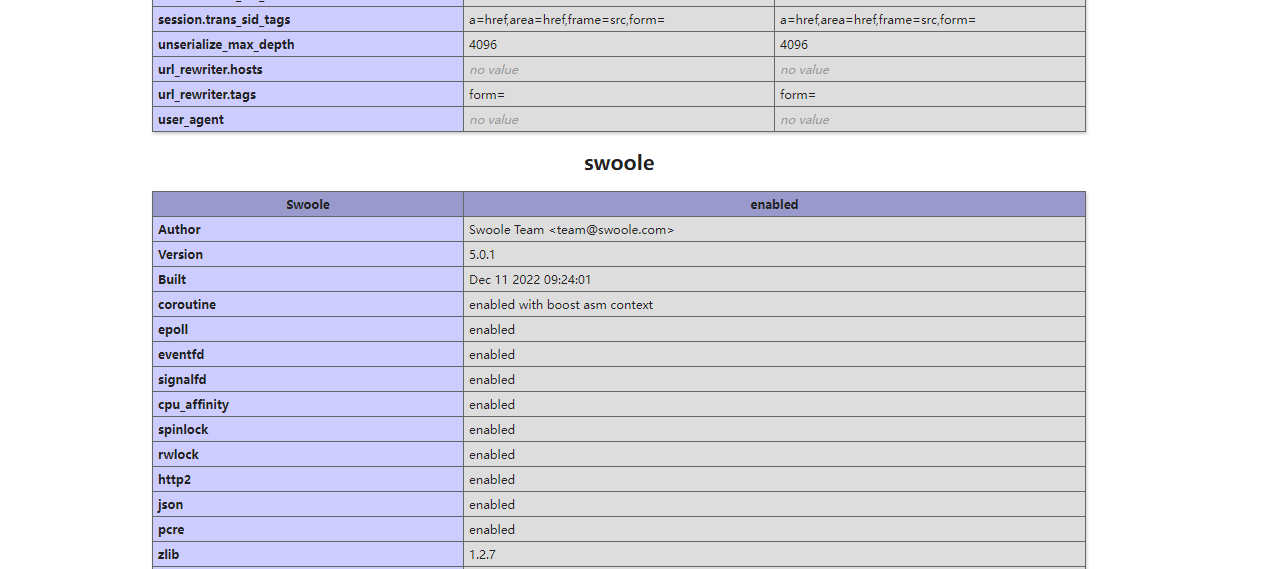Click local 'no value' in url_rewriter.hosts row
This screenshot has height=569, width=1274.
(494, 69)
